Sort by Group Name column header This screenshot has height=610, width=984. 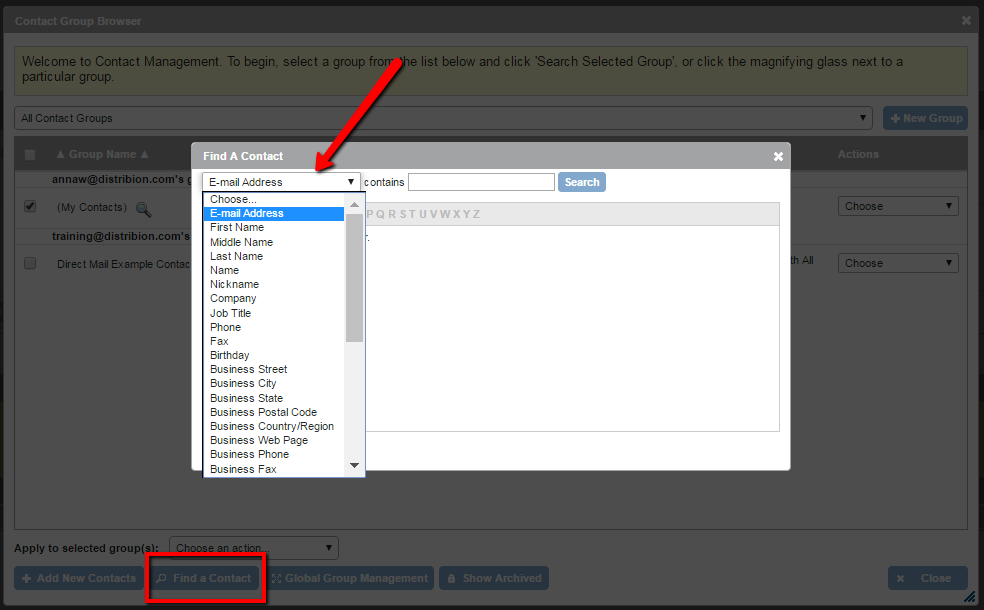click(102, 154)
